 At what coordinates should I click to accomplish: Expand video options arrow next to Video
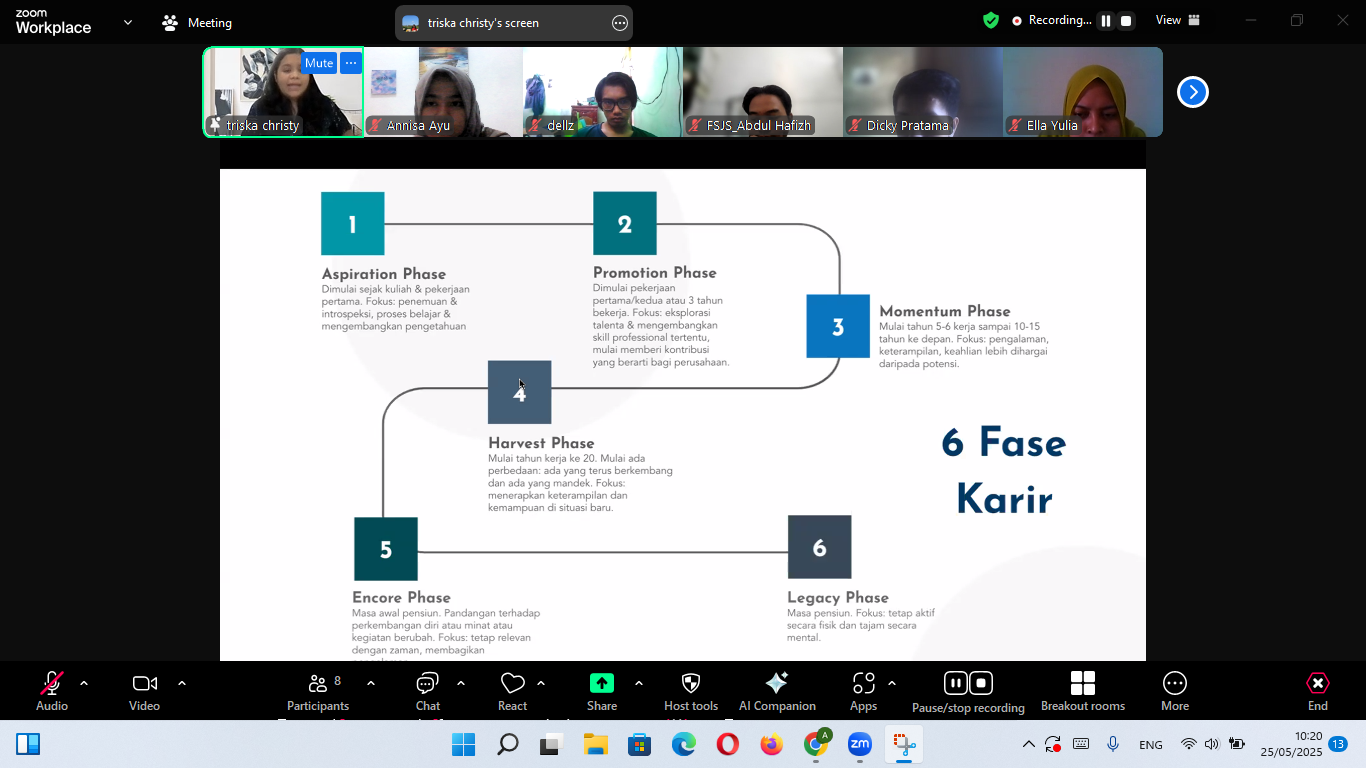pos(182,683)
